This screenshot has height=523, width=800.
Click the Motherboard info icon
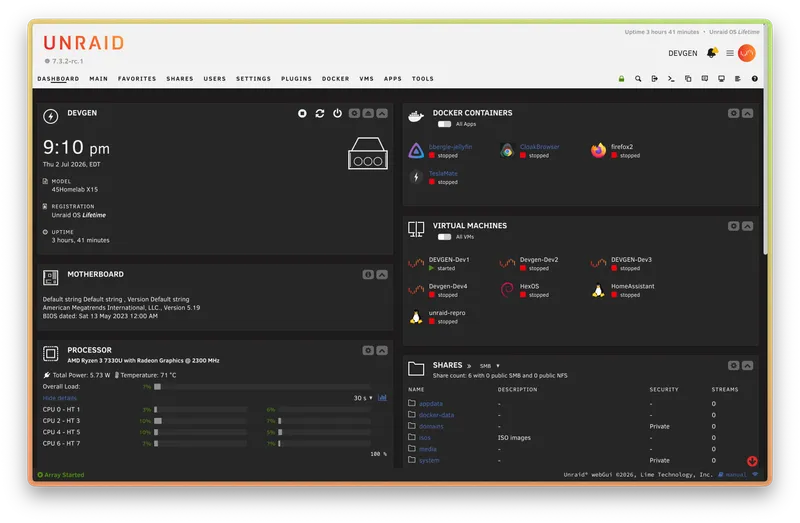(x=368, y=275)
